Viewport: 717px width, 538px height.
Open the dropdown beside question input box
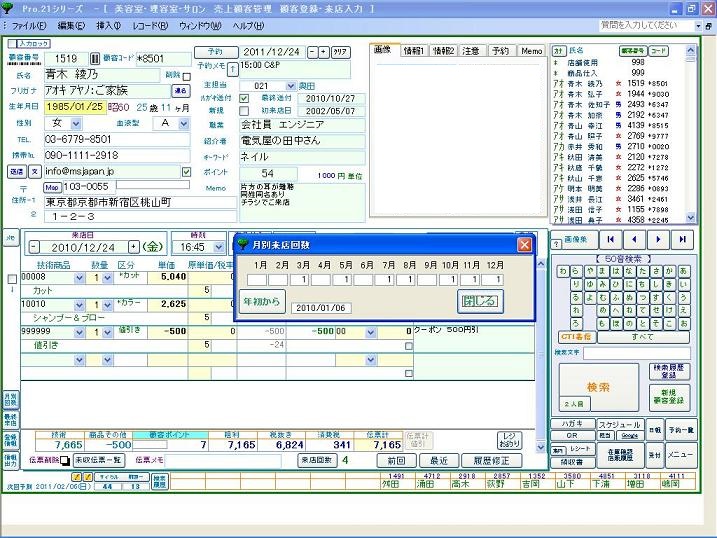[x=698, y=26]
